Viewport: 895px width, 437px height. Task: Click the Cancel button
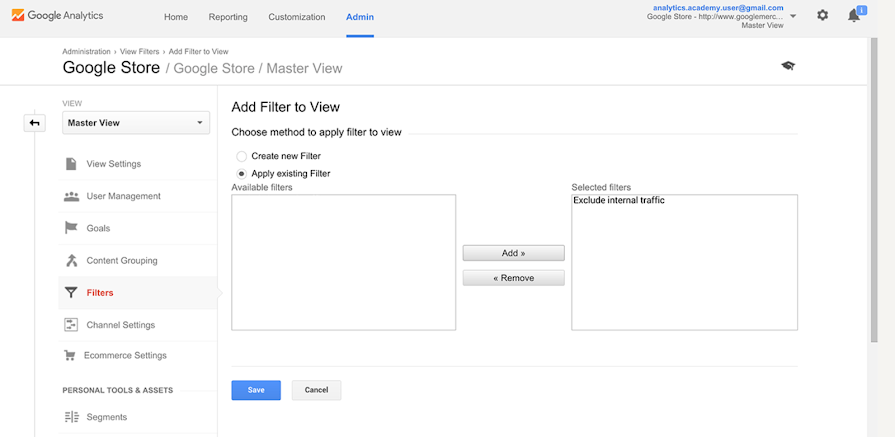point(316,390)
